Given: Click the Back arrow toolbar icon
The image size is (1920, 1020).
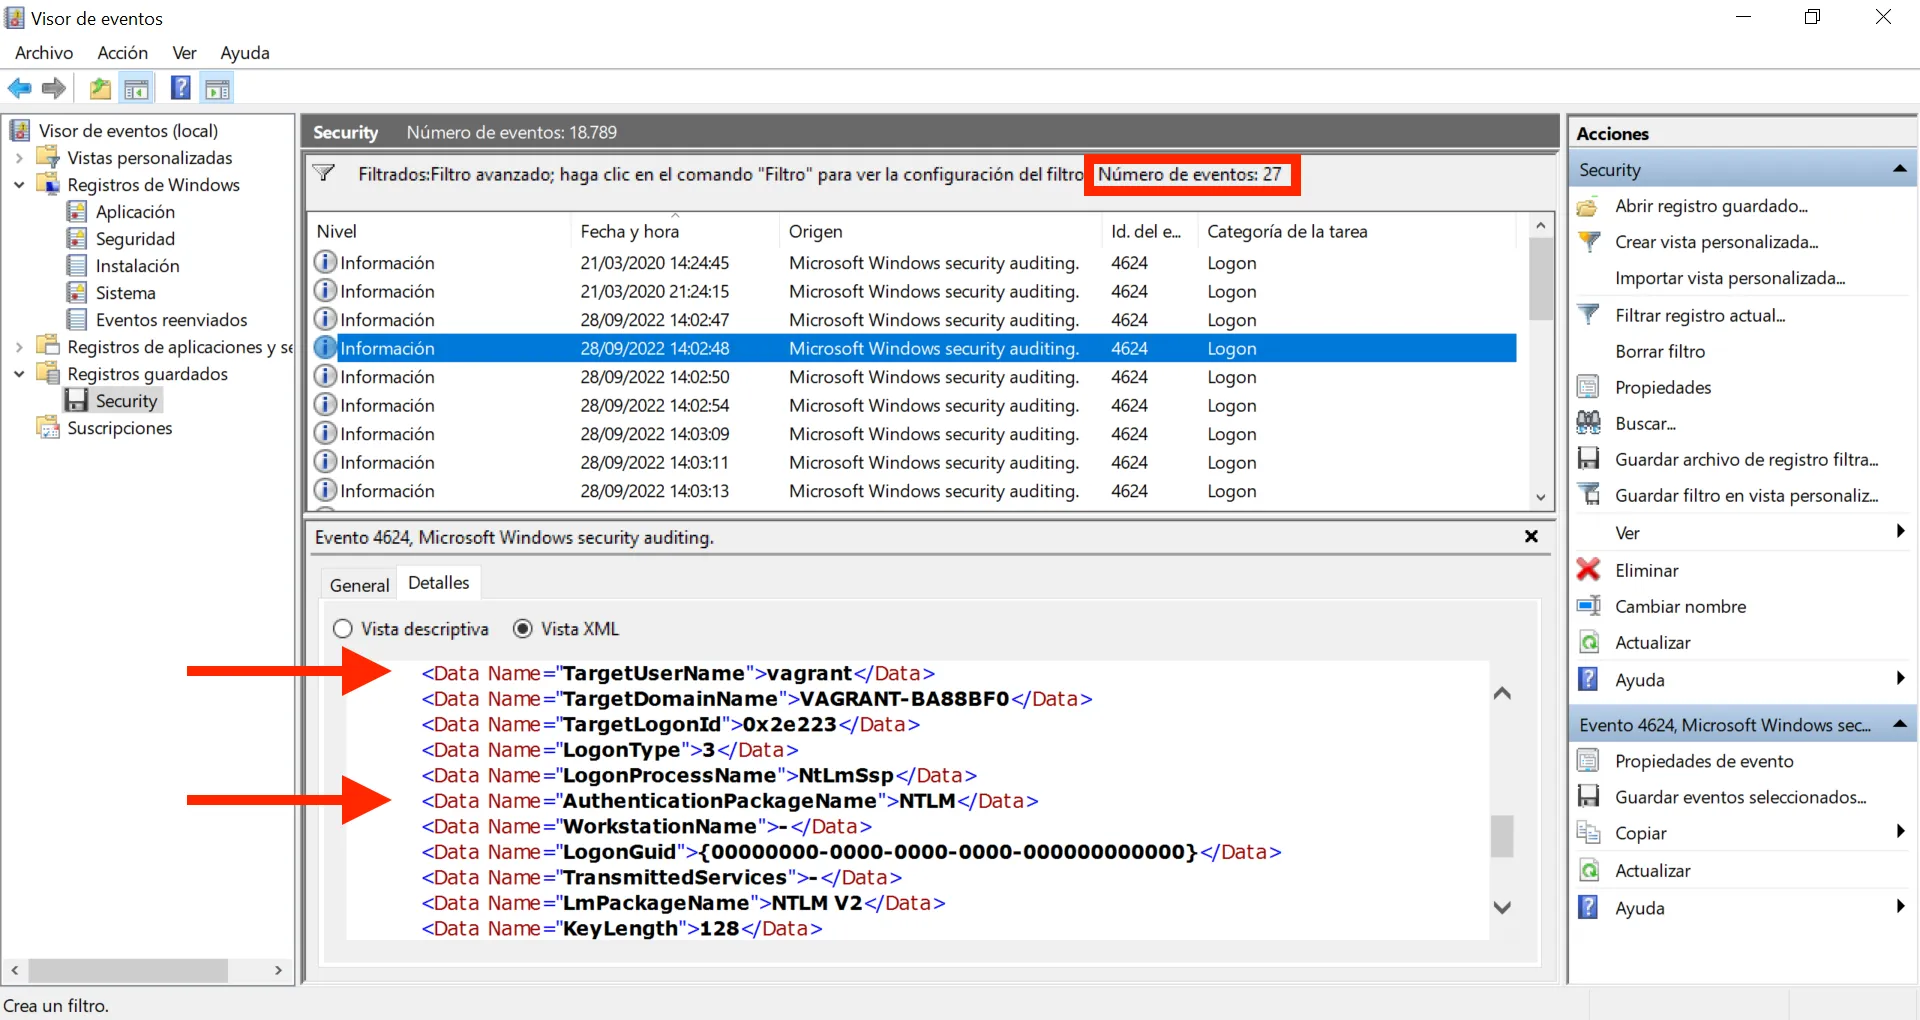Looking at the screenshot, I should tap(19, 89).
